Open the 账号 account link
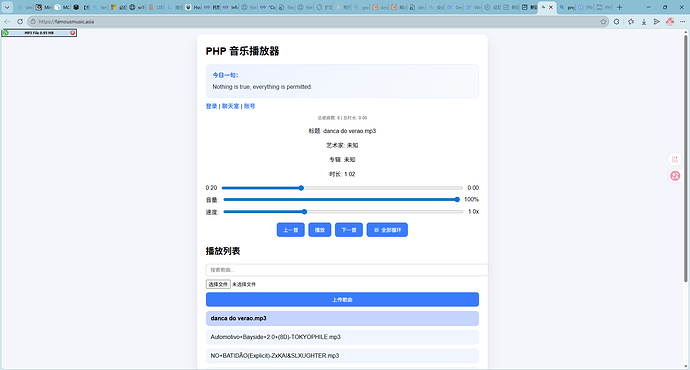 tap(250, 106)
